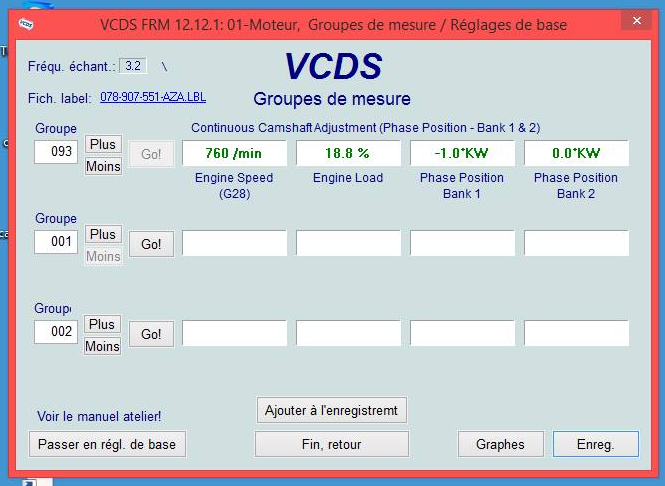The image size is (665, 486).
Task: Decrease group 093 with Moins button
Action: coord(103,166)
